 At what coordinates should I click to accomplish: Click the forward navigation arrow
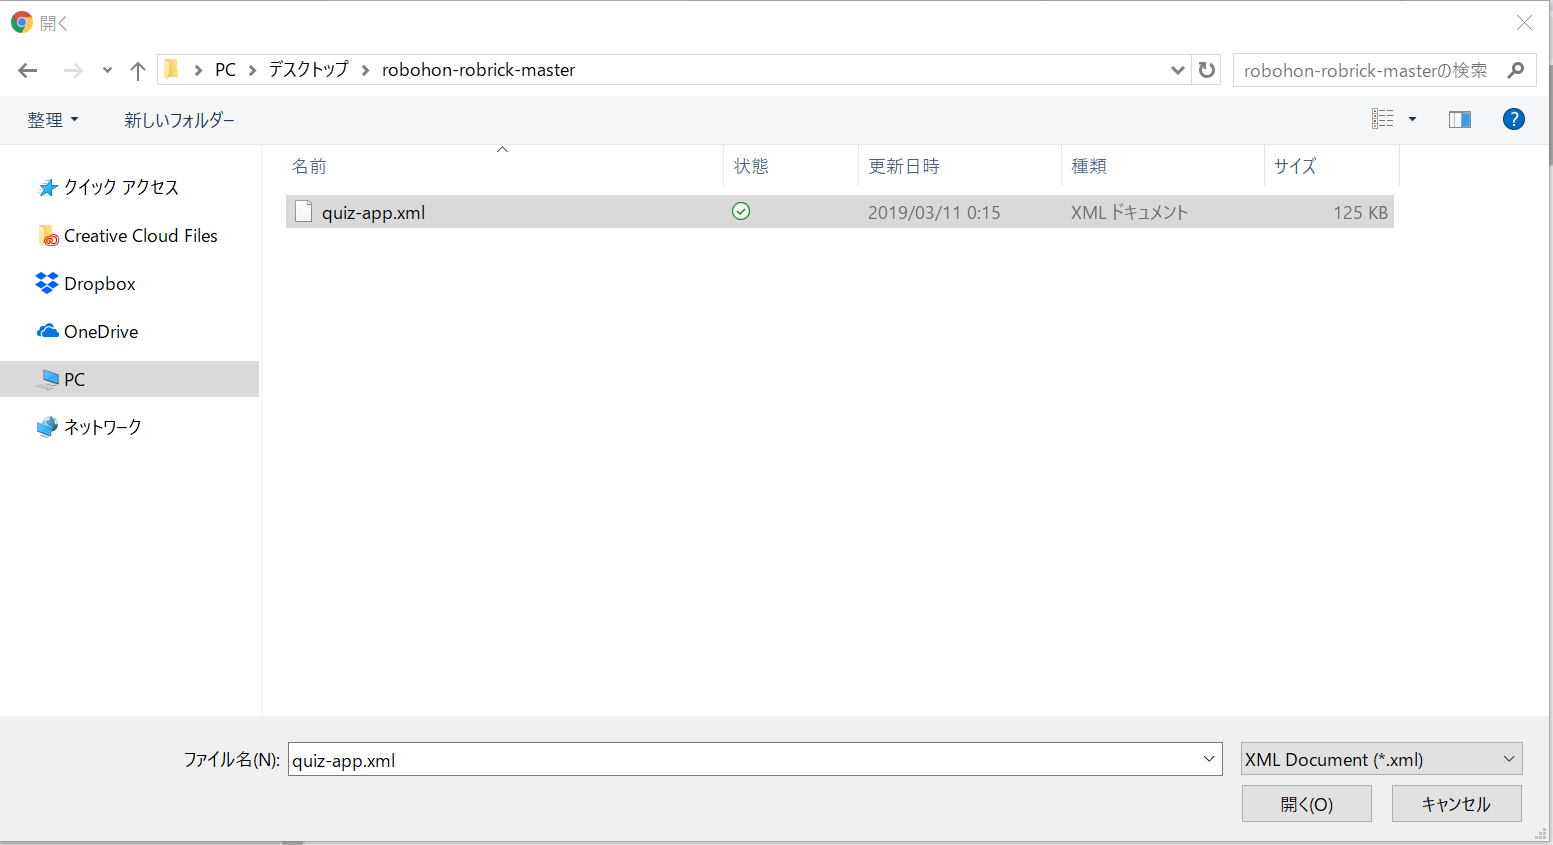[x=72, y=70]
